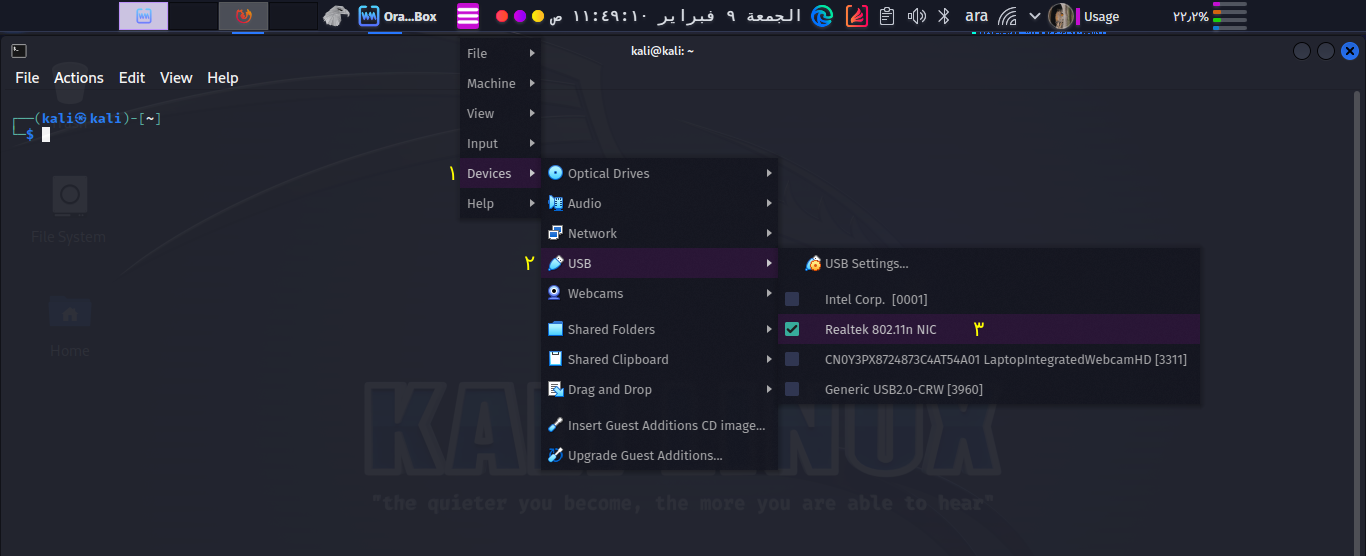Click the red feather app icon in panel
Image resolution: width=1366 pixels, height=556 pixels.
click(857, 16)
